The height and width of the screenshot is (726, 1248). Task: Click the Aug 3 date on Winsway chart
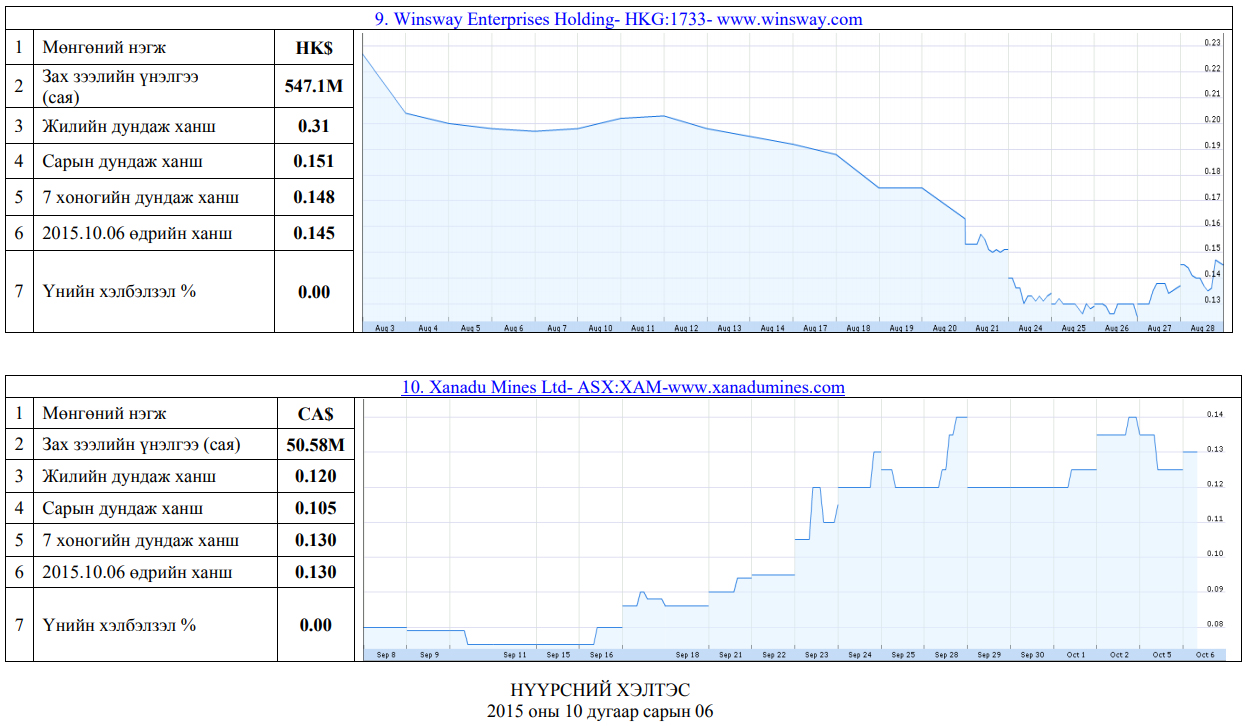pos(385,328)
